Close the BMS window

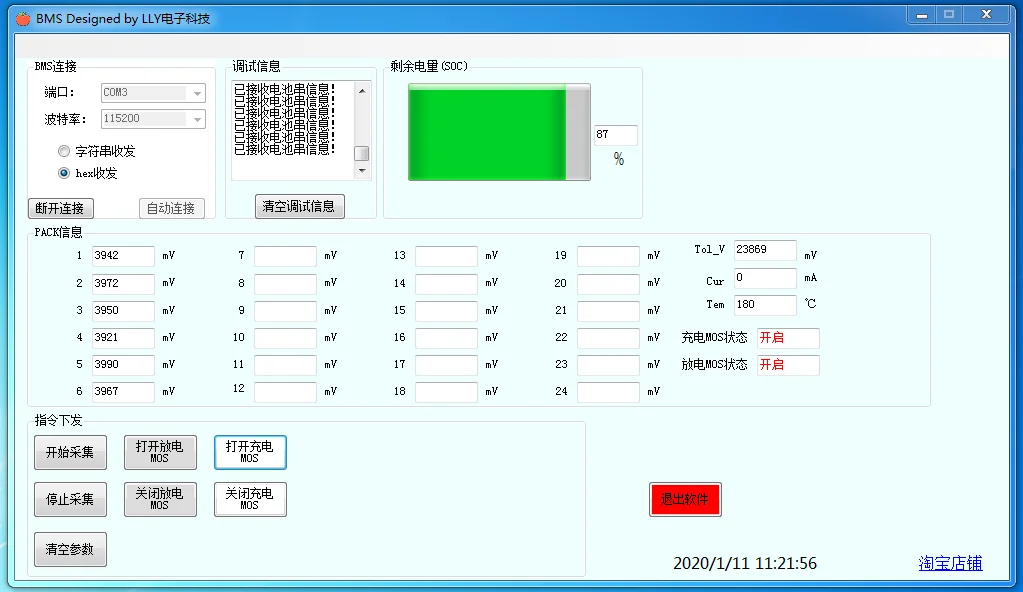[986, 15]
